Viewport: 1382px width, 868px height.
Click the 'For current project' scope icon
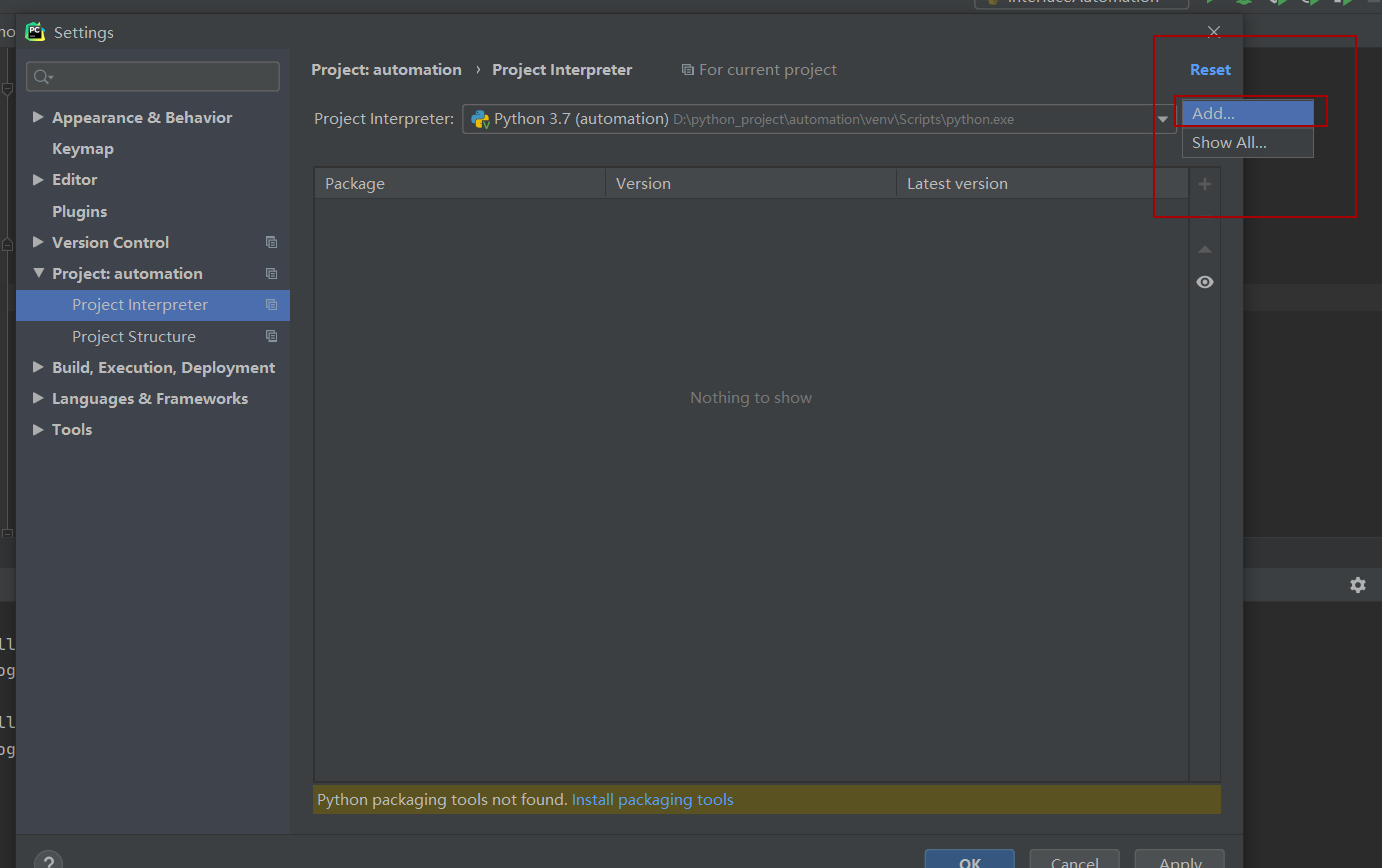(687, 69)
